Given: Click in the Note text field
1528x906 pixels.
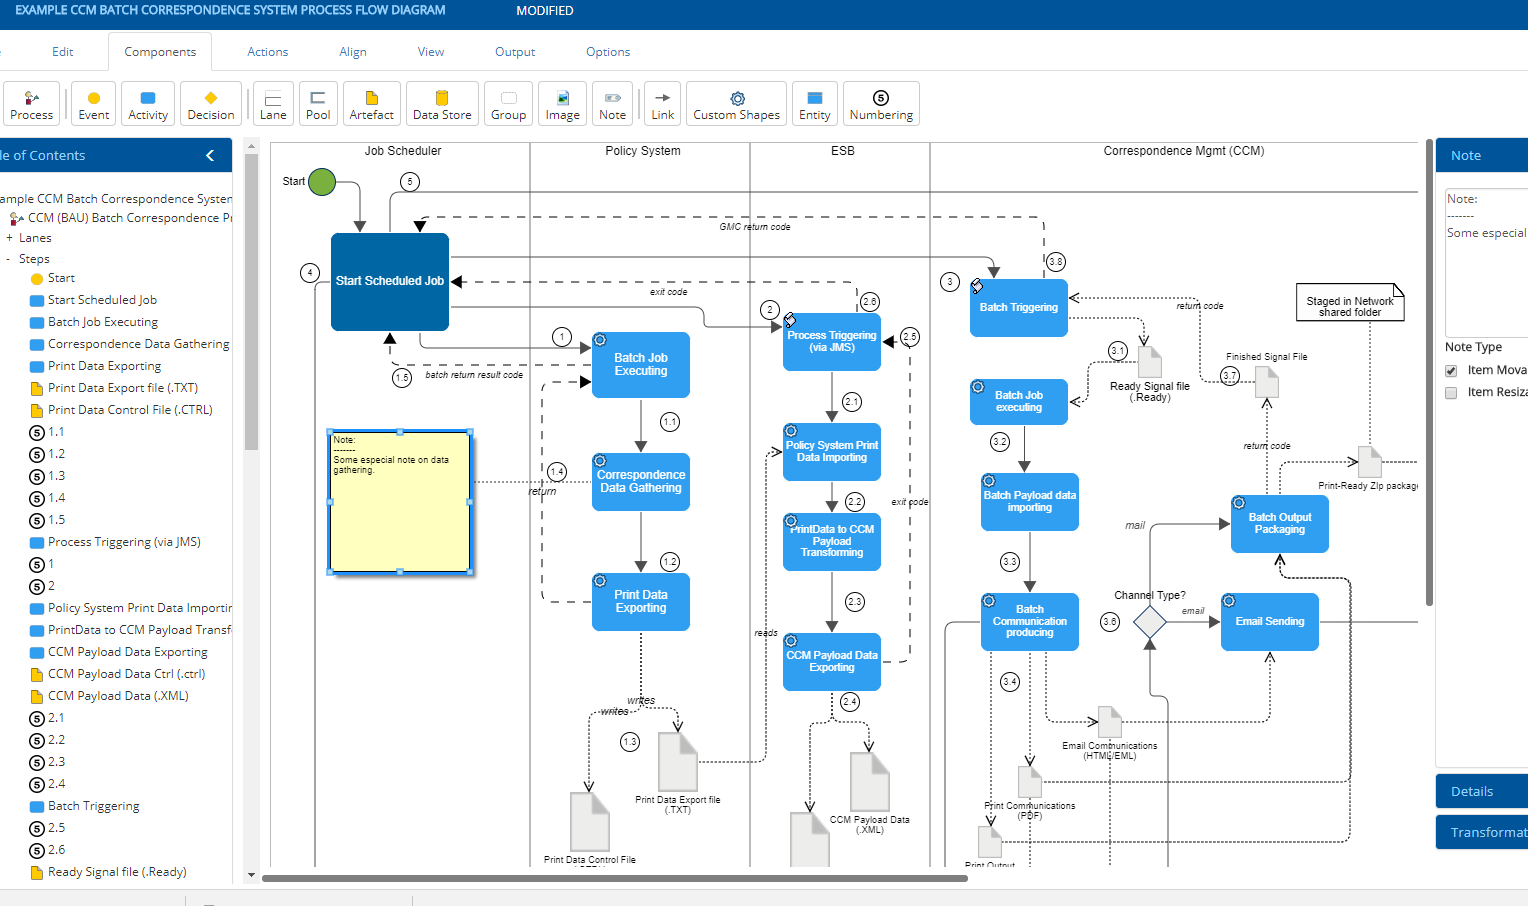Looking at the screenshot, I should (1487, 262).
